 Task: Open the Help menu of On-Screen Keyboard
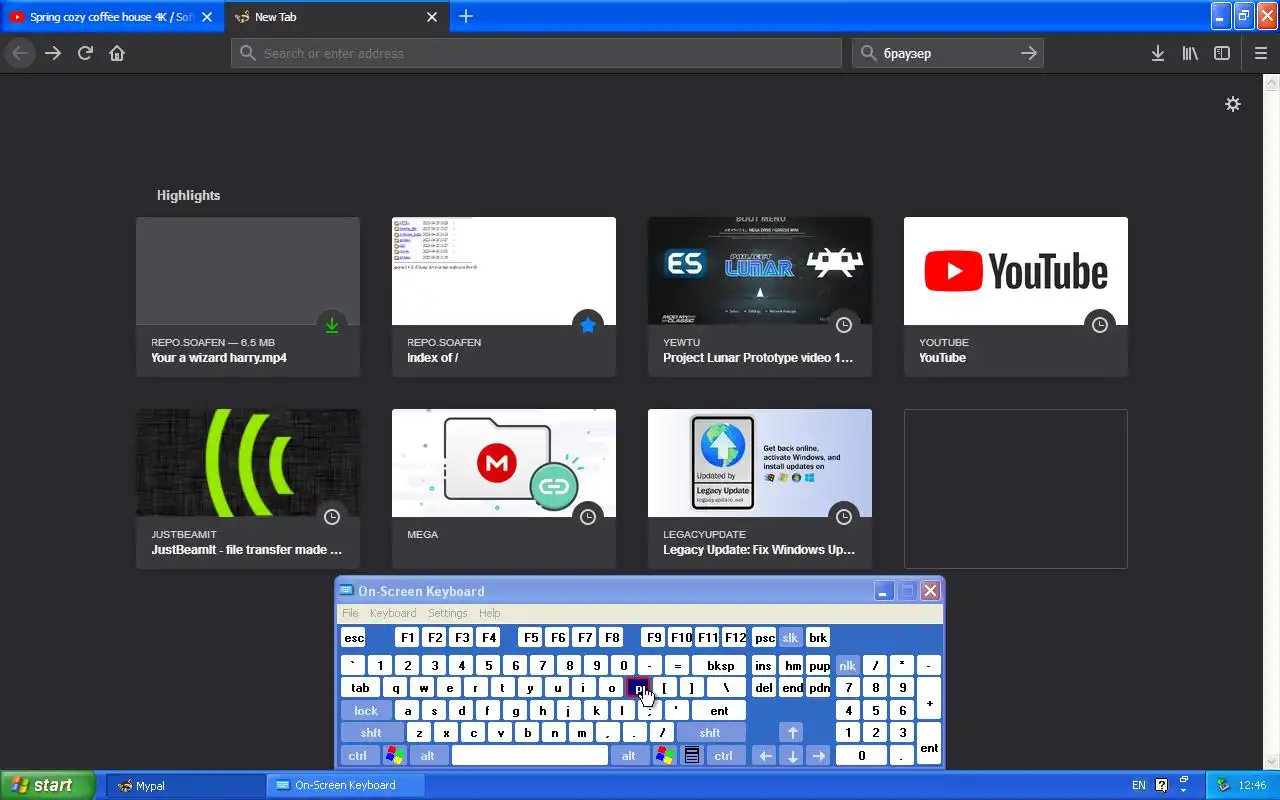coord(490,613)
